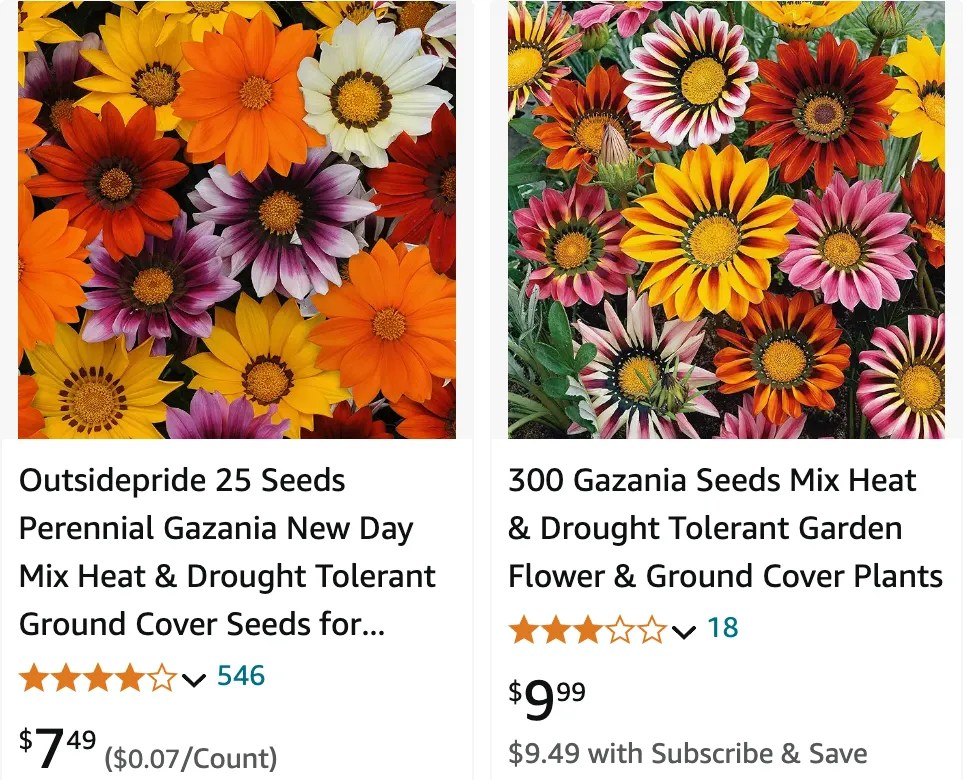
Task: Open the 300 Gazania Seeds product image
Action: (x=726, y=218)
